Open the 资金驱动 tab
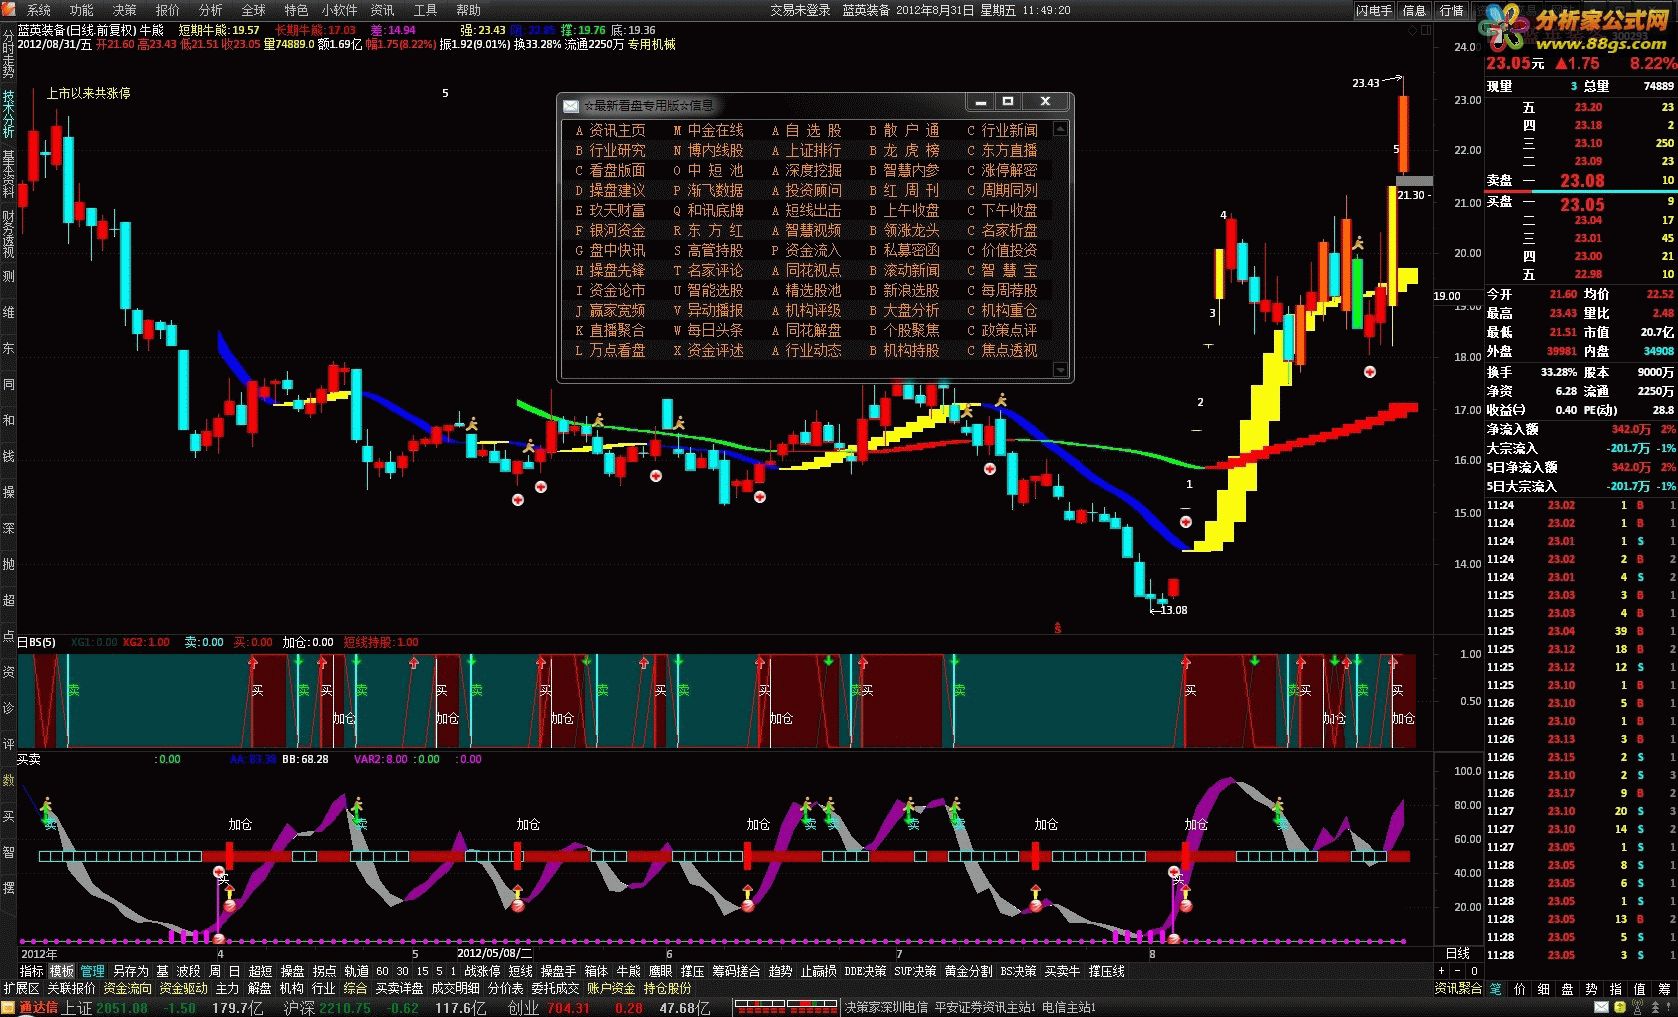Screen dimensions: 1678x1017 click(183, 988)
